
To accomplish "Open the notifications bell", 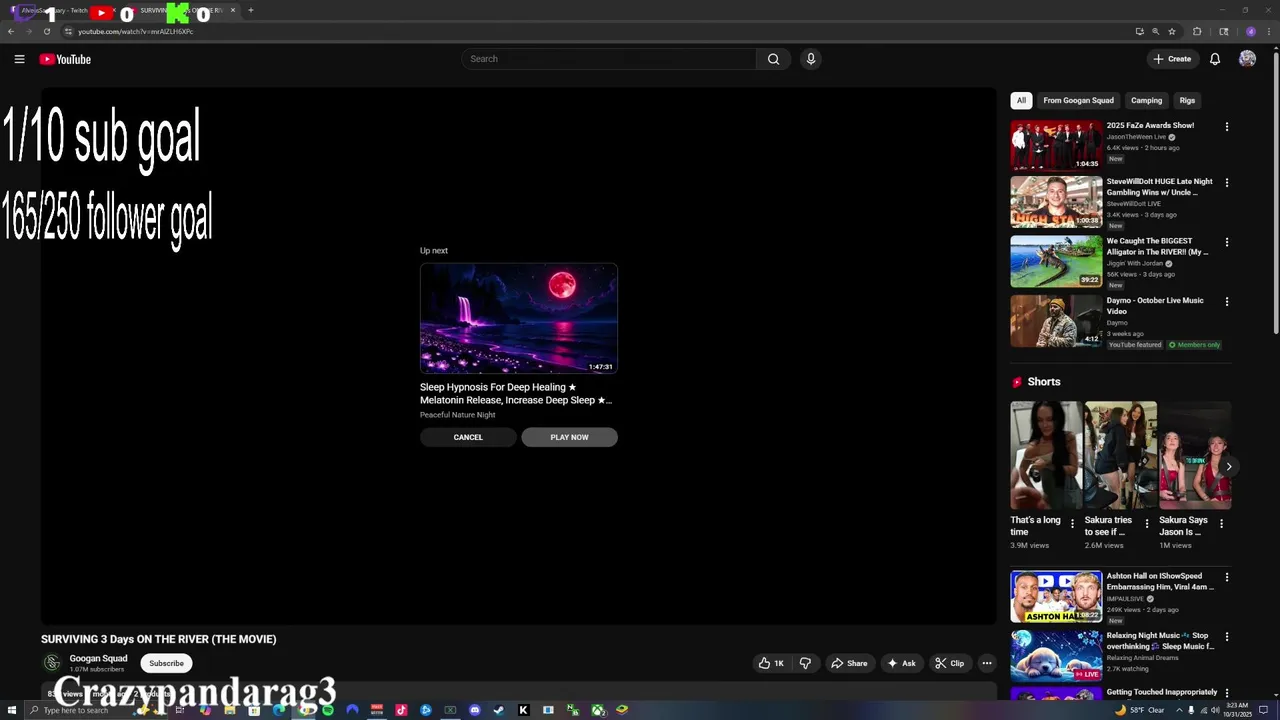I will pos(1215,59).
